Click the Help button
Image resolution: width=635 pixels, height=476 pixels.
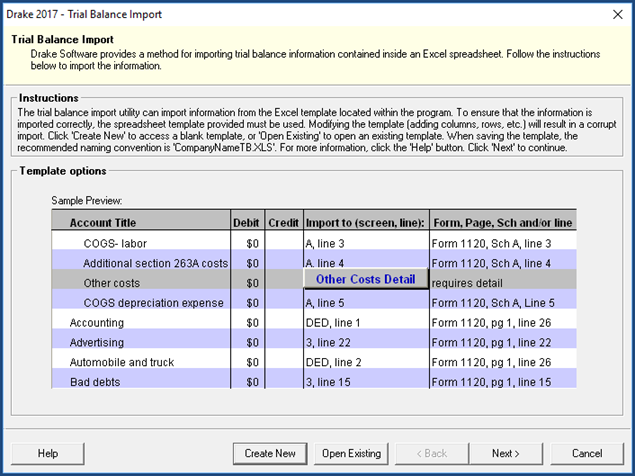click(48, 453)
